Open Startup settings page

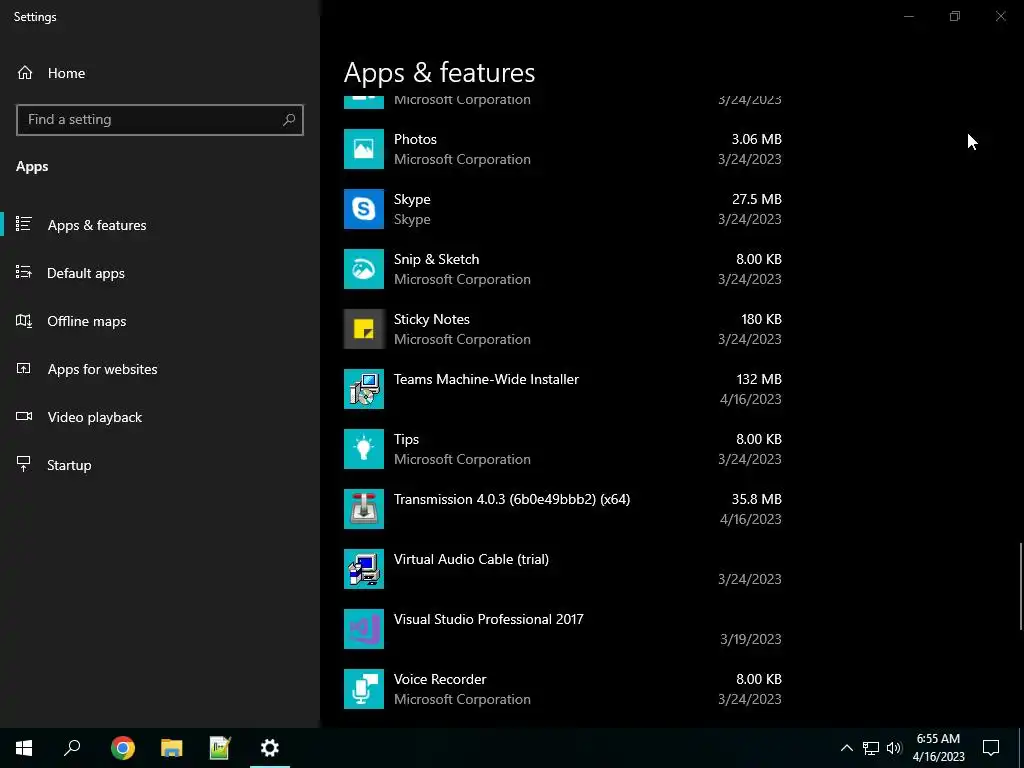(x=160, y=465)
